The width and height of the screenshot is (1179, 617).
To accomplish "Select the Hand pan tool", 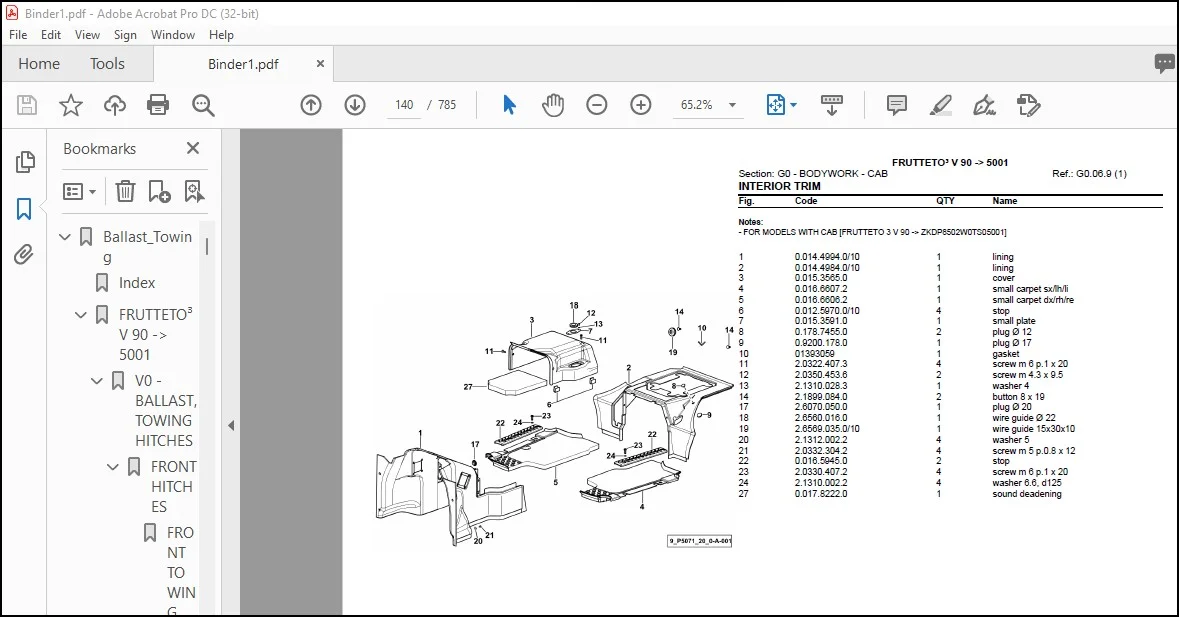I will (x=553, y=105).
